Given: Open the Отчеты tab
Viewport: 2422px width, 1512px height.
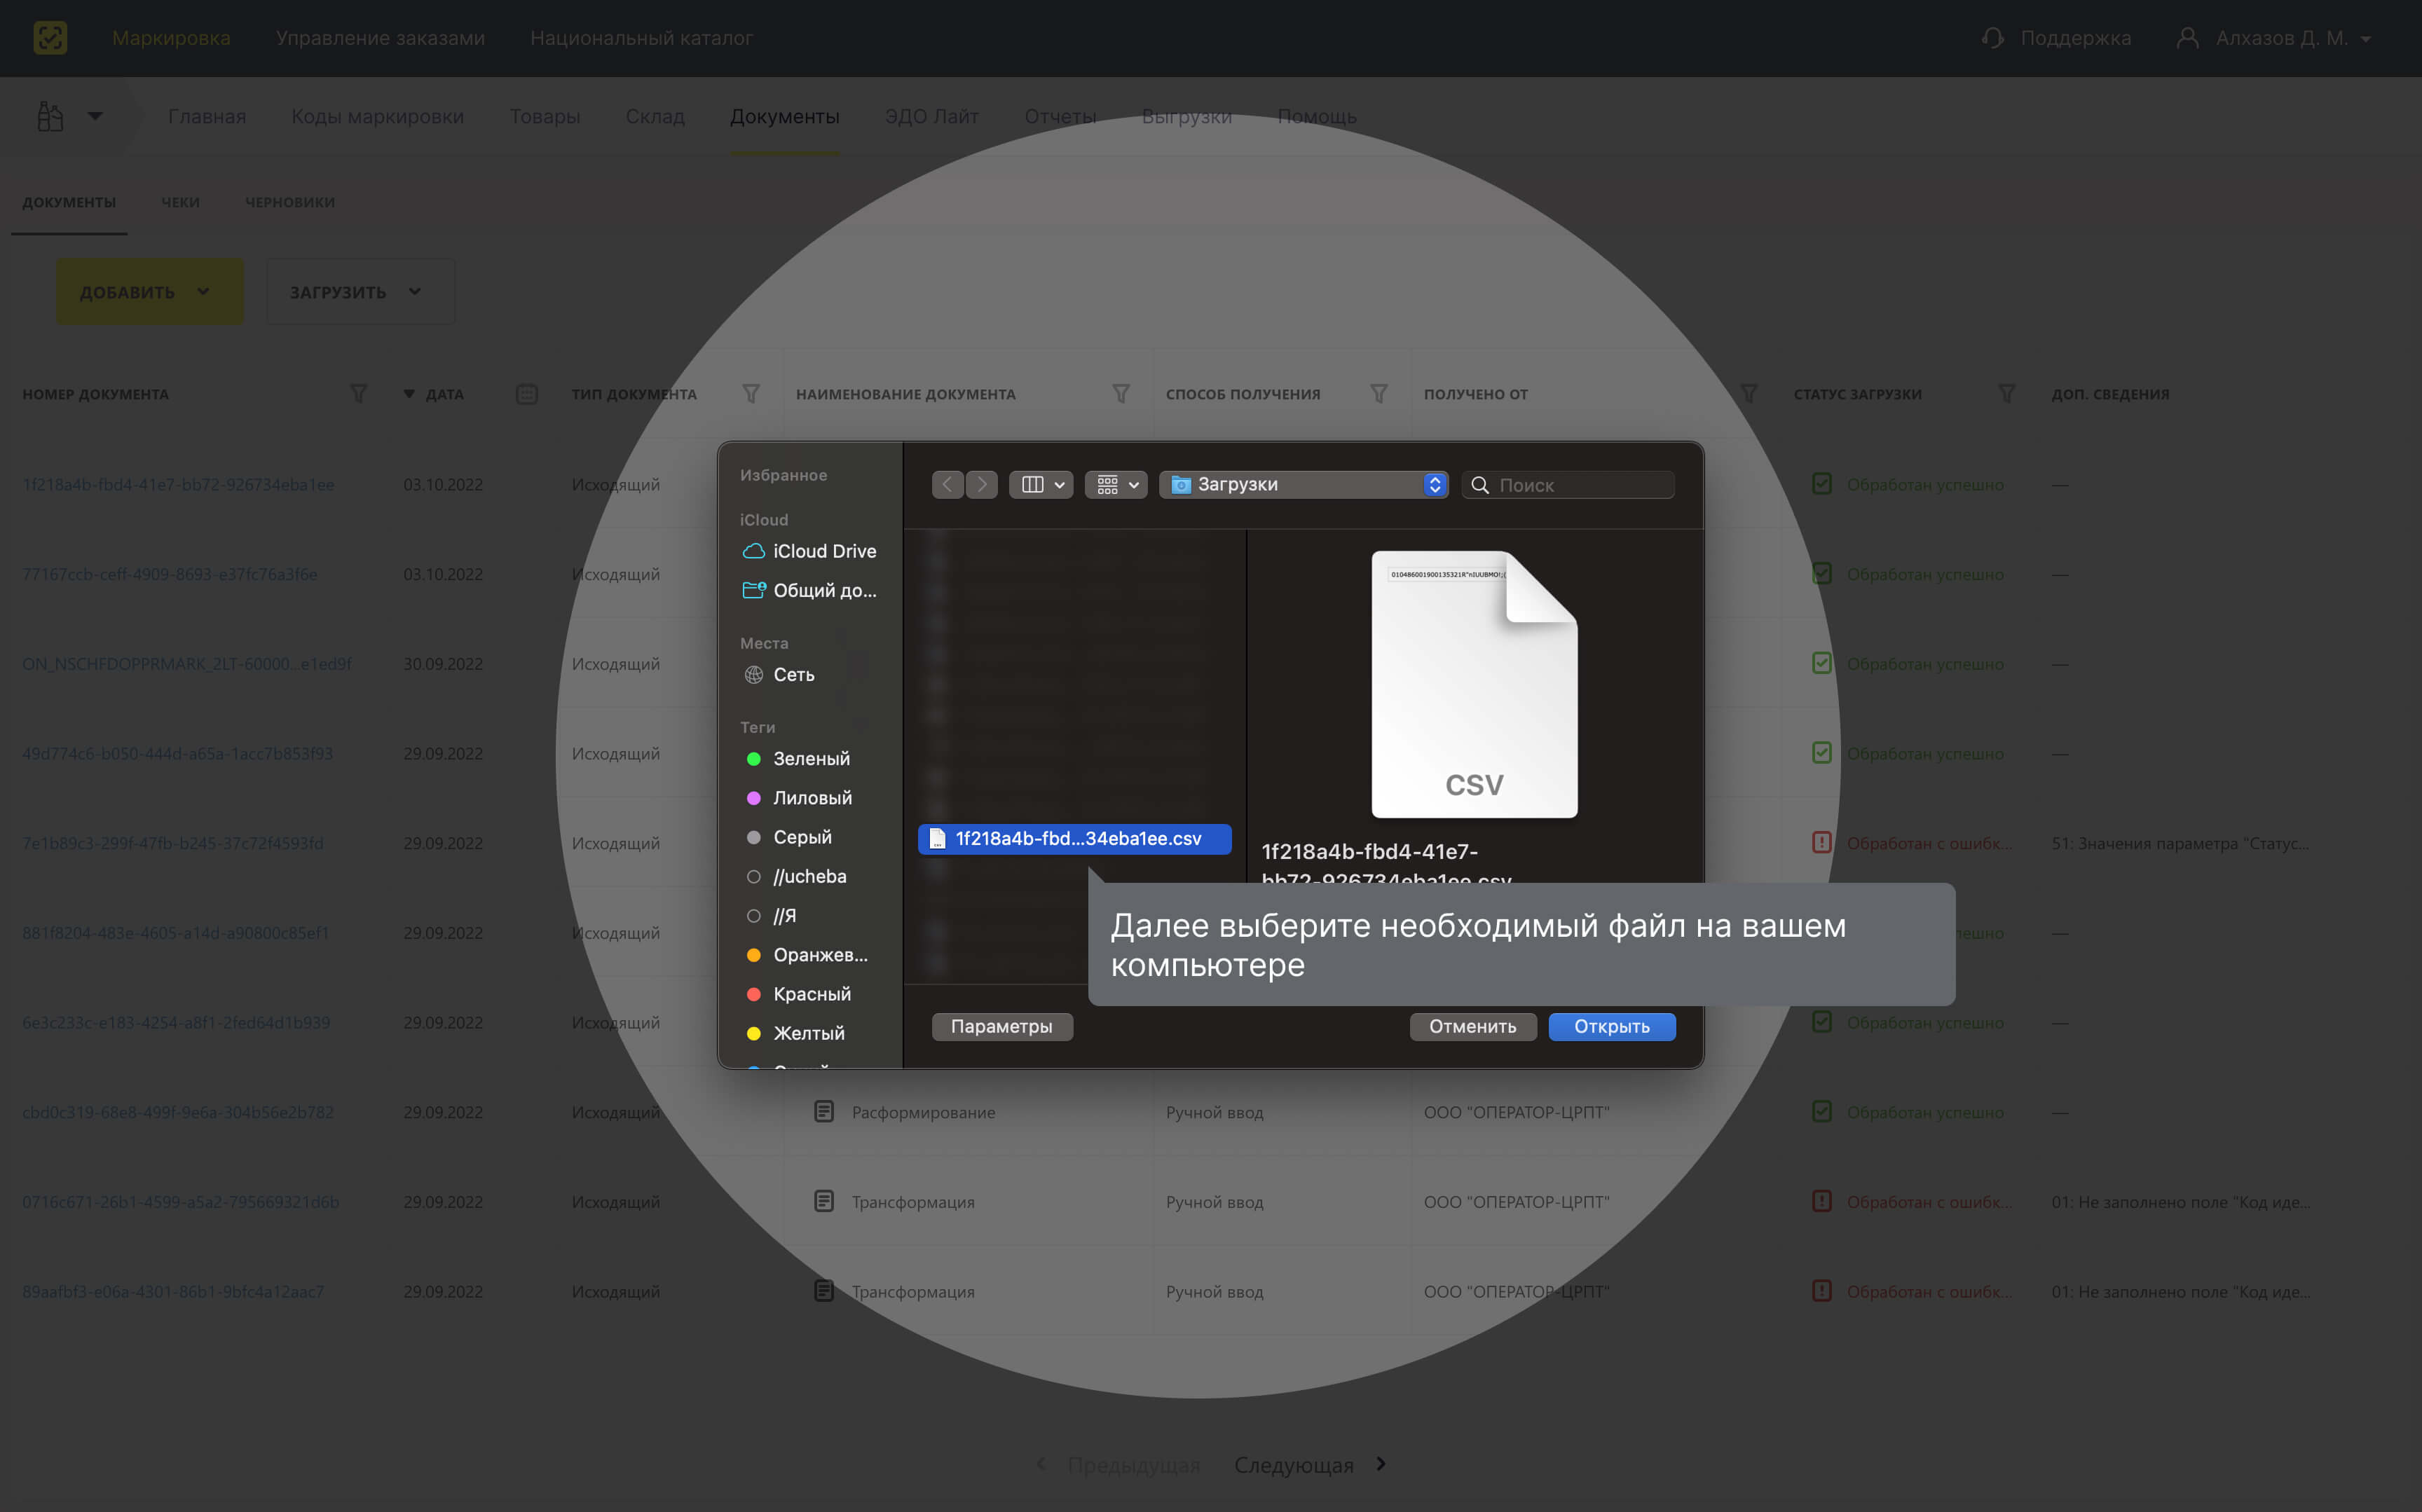Looking at the screenshot, I should click(1060, 116).
